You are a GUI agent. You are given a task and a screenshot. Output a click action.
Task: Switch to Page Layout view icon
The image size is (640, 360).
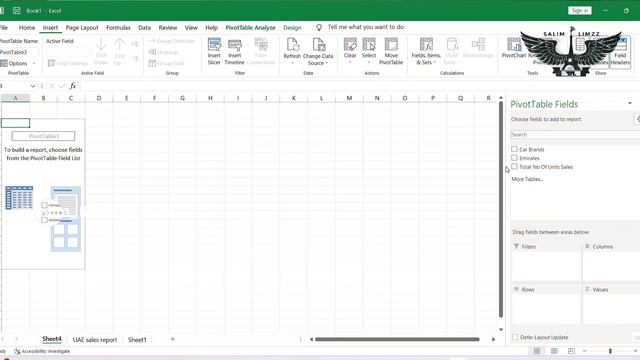point(554,351)
